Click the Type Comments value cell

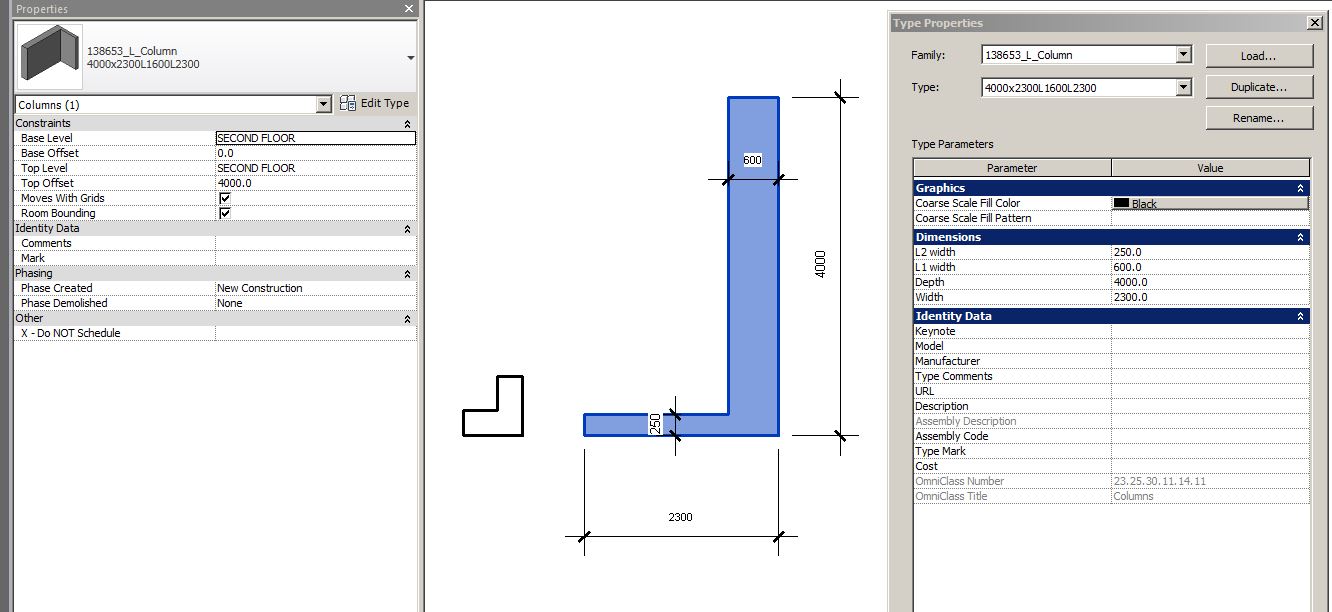(1210, 376)
